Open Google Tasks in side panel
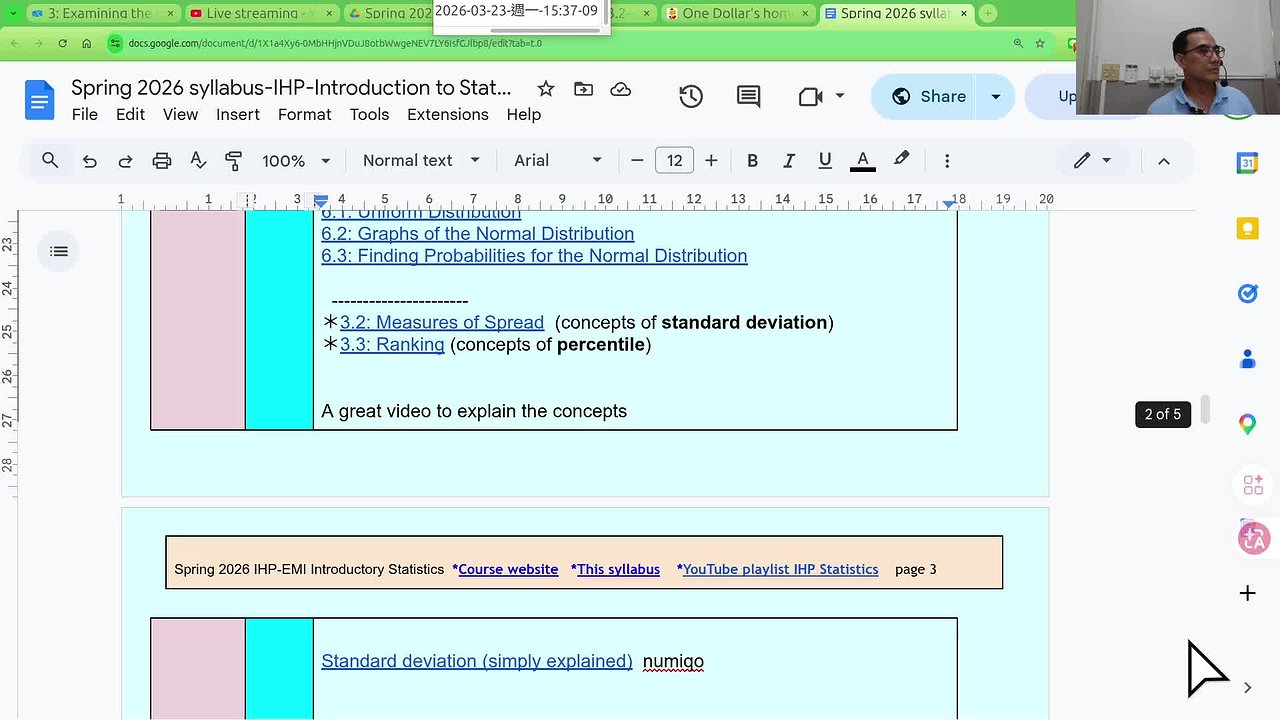The height and width of the screenshot is (720, 1280). click(1247, 293)
